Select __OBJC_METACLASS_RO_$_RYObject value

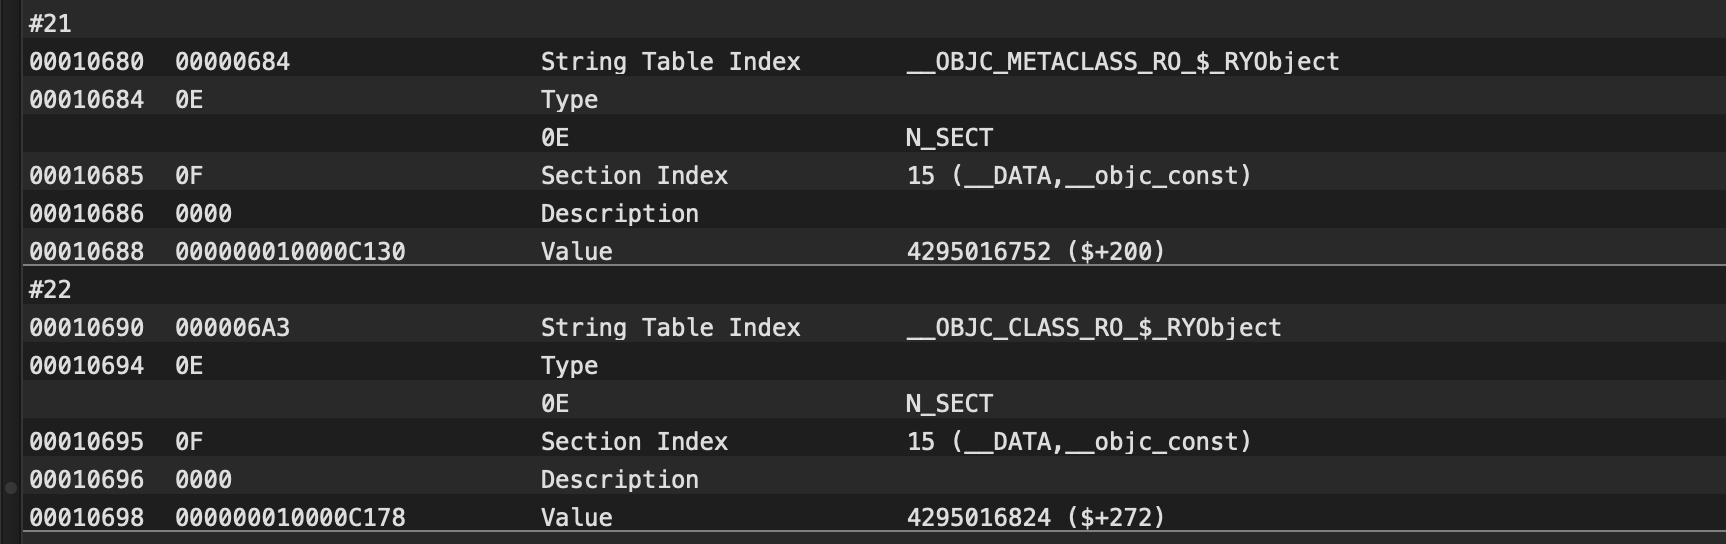(1122, 62)
